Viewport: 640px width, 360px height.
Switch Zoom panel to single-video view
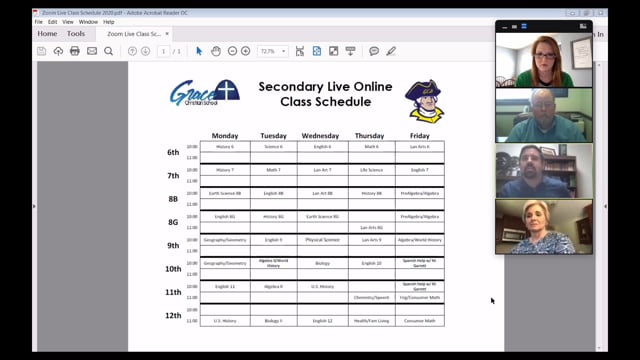point(514,27)
